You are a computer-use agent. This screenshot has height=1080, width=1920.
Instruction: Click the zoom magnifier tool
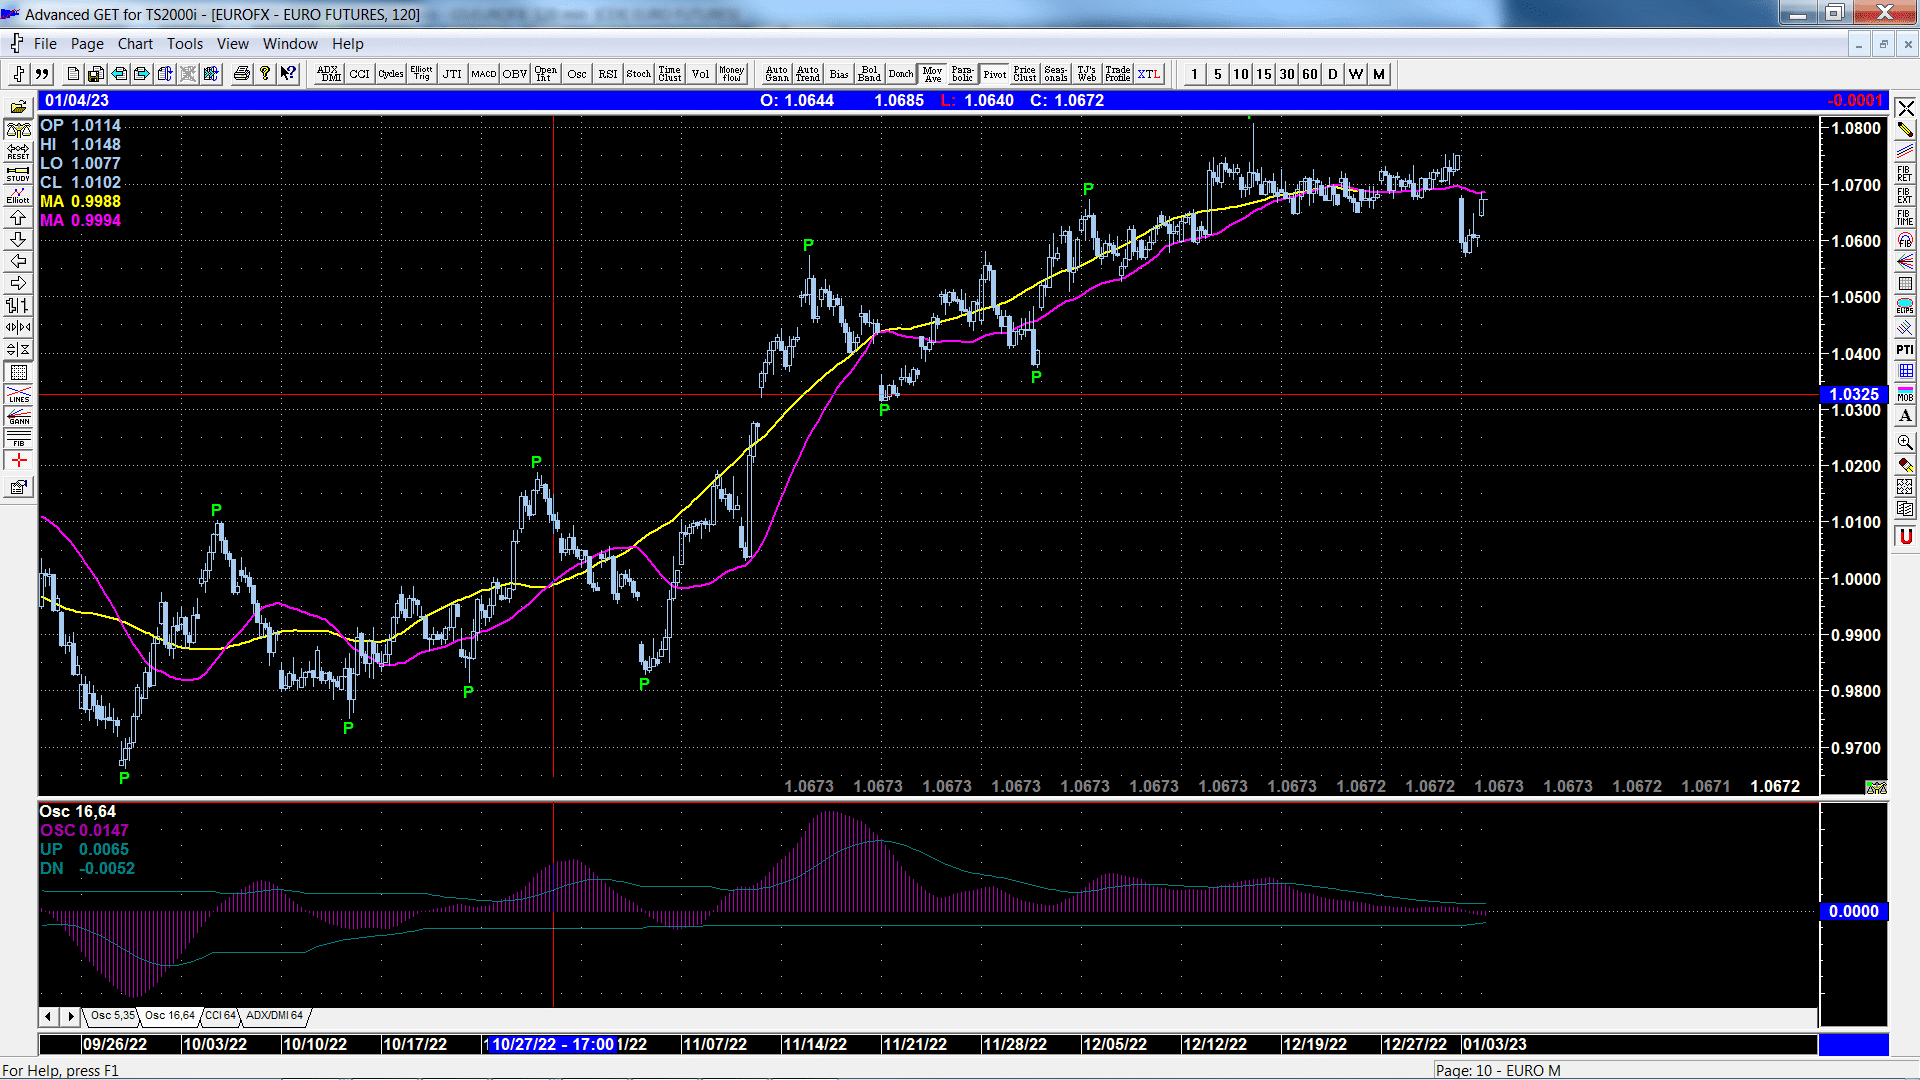click(x=1905, y=441)
